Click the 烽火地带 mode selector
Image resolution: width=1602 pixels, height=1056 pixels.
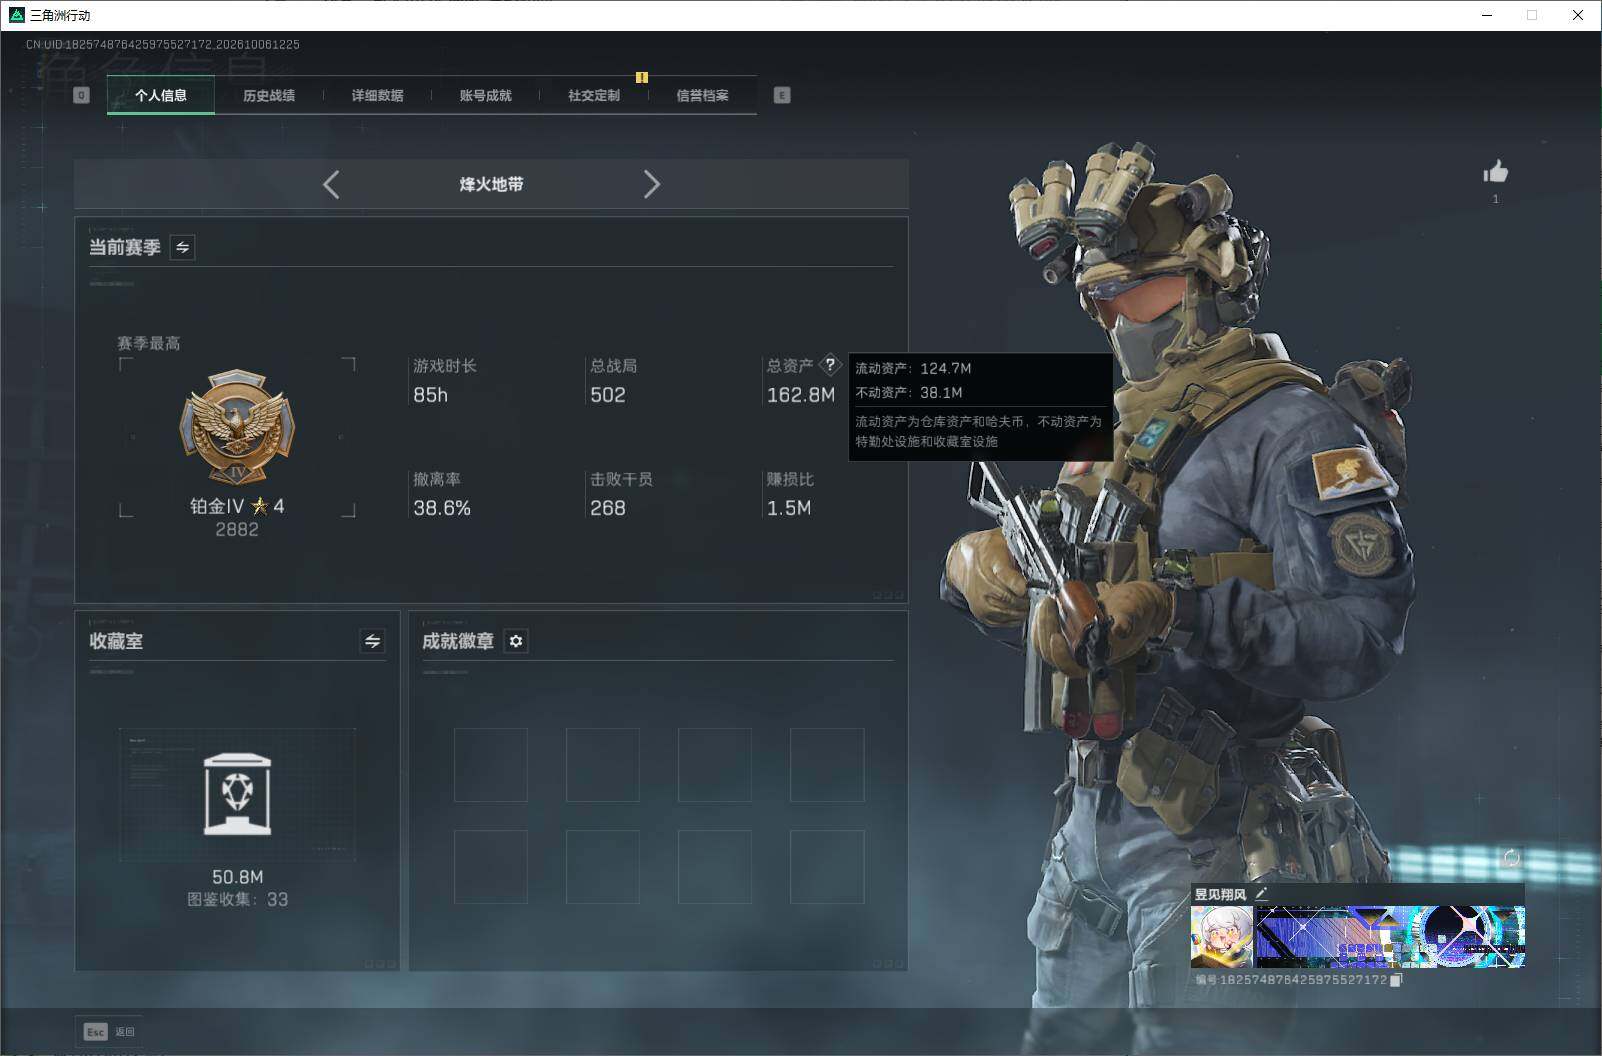pyautogui.click(x=491, y=184)
